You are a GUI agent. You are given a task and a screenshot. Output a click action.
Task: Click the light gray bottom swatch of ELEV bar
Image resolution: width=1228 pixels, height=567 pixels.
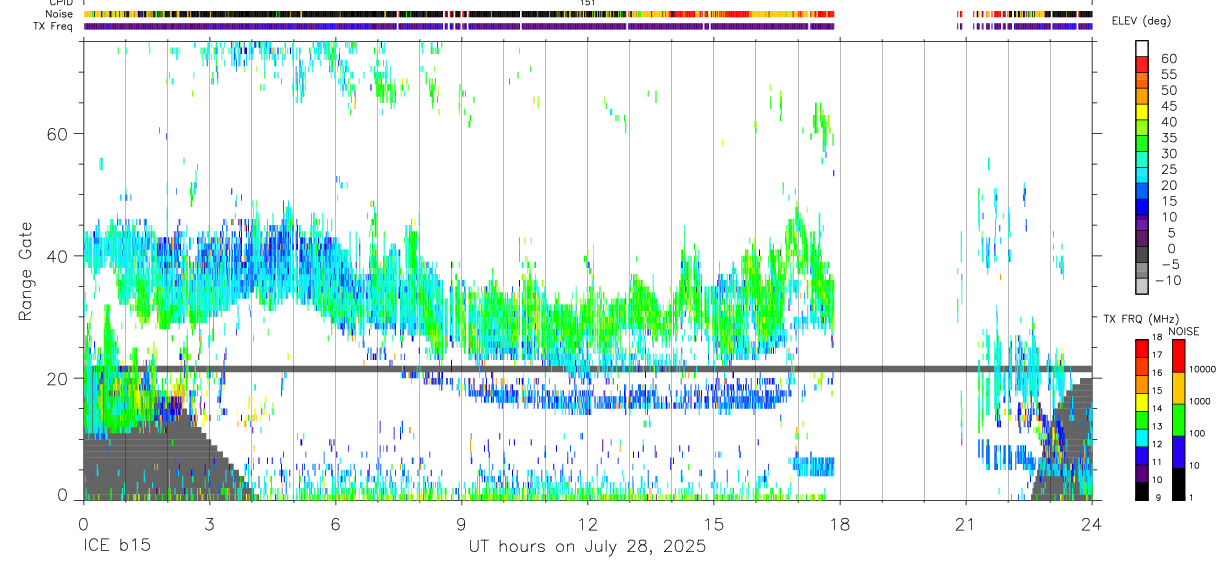tap(1142, 287)
